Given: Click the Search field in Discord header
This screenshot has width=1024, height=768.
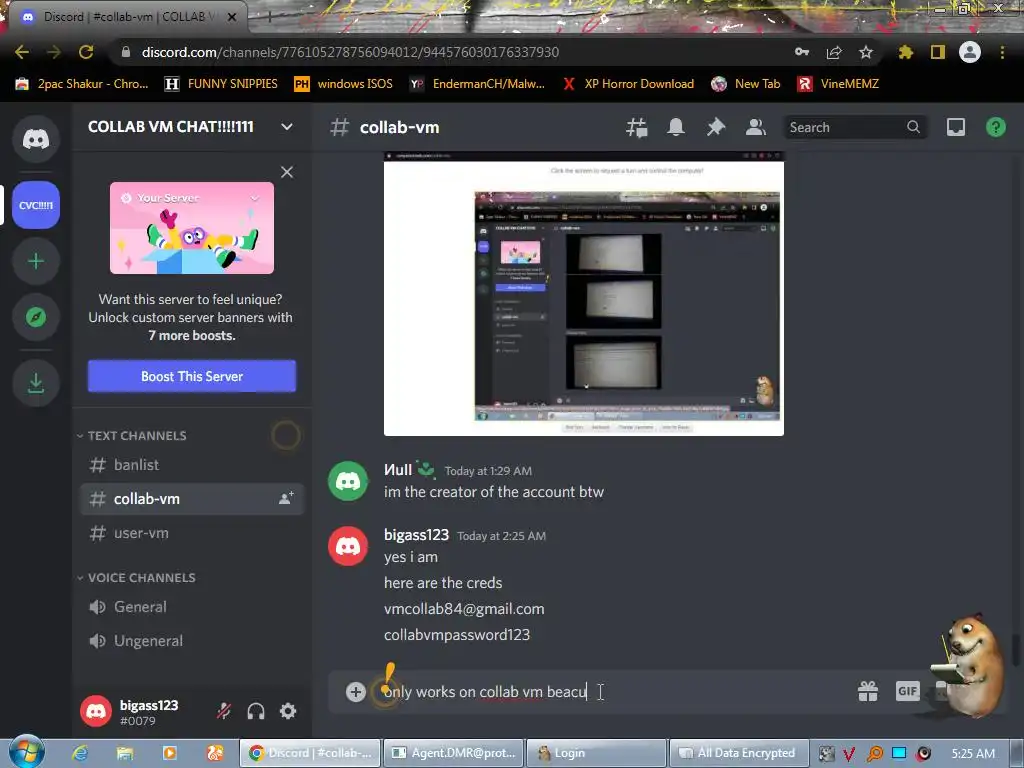Looking at the screenshot, I should click(855, 127).
